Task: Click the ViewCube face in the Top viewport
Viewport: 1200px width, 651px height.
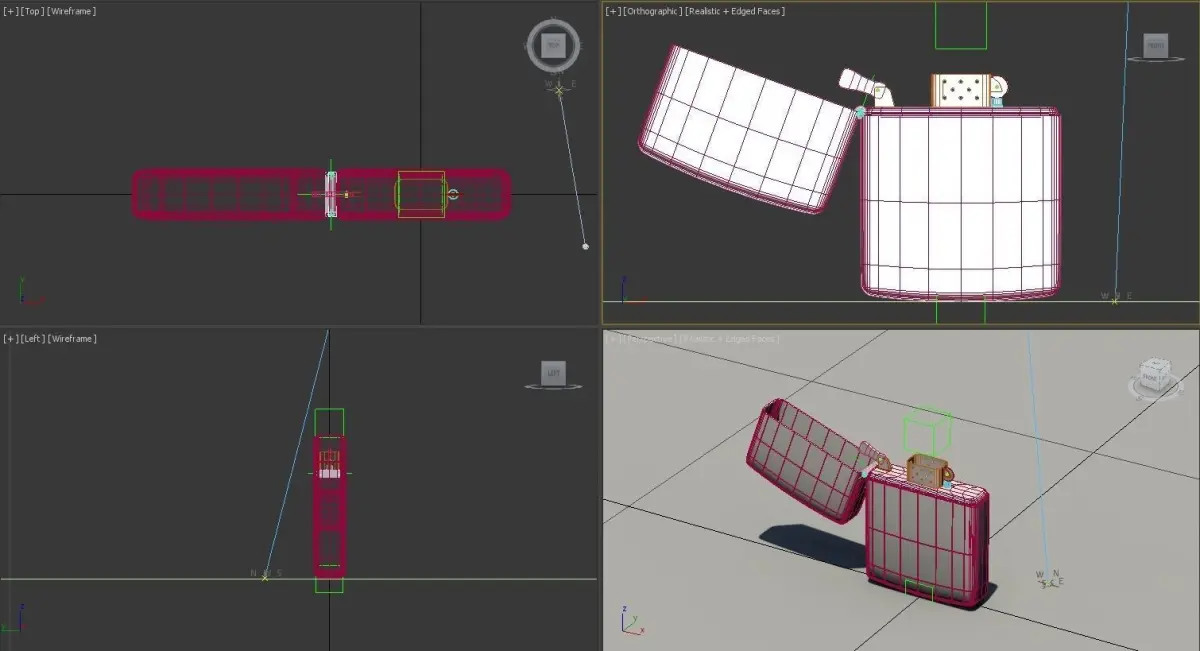Action: pyautogui.click(x=553, y=45)
